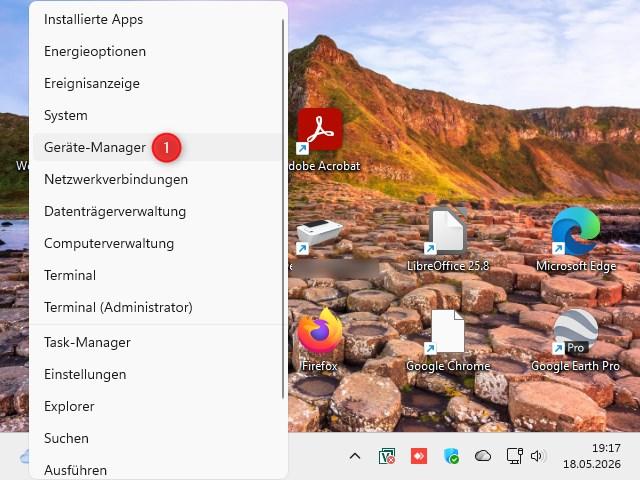The width and height of the screenshot is (640, 480).
Task: Open Installierte Apps from the menu
Action: click(157, 19)
